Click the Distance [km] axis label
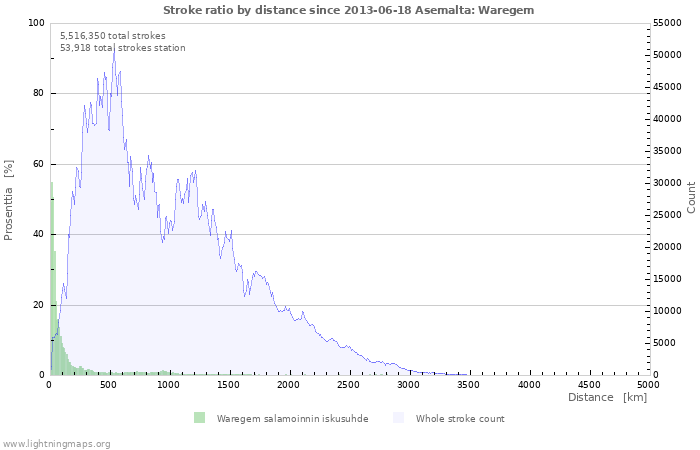 [x=607, y=397]
